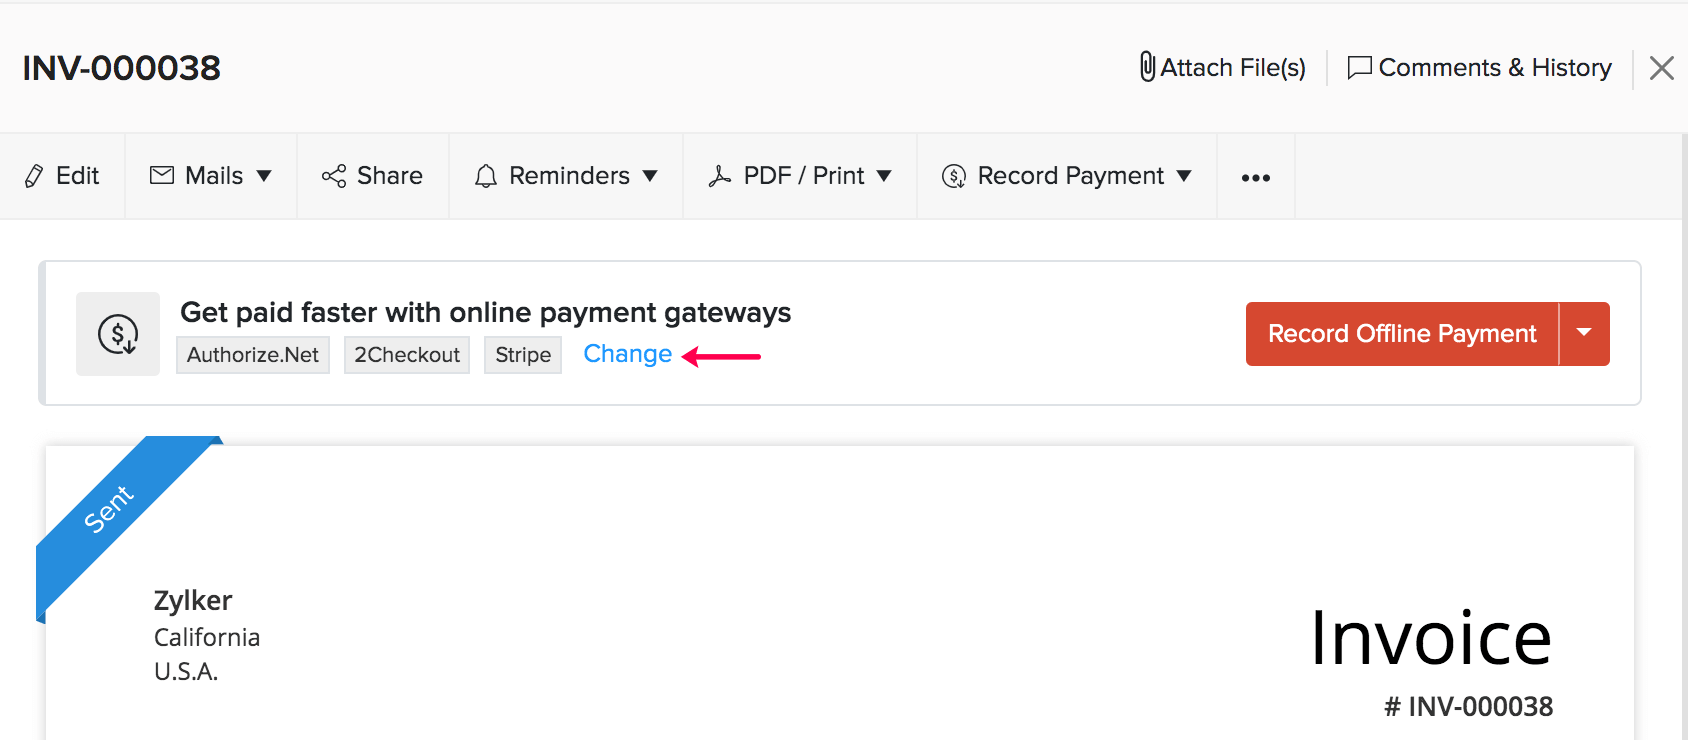Expand the Record Payment dropdown arrow
Viewport: 1688px width, 740px height.
coord(1185,176)
